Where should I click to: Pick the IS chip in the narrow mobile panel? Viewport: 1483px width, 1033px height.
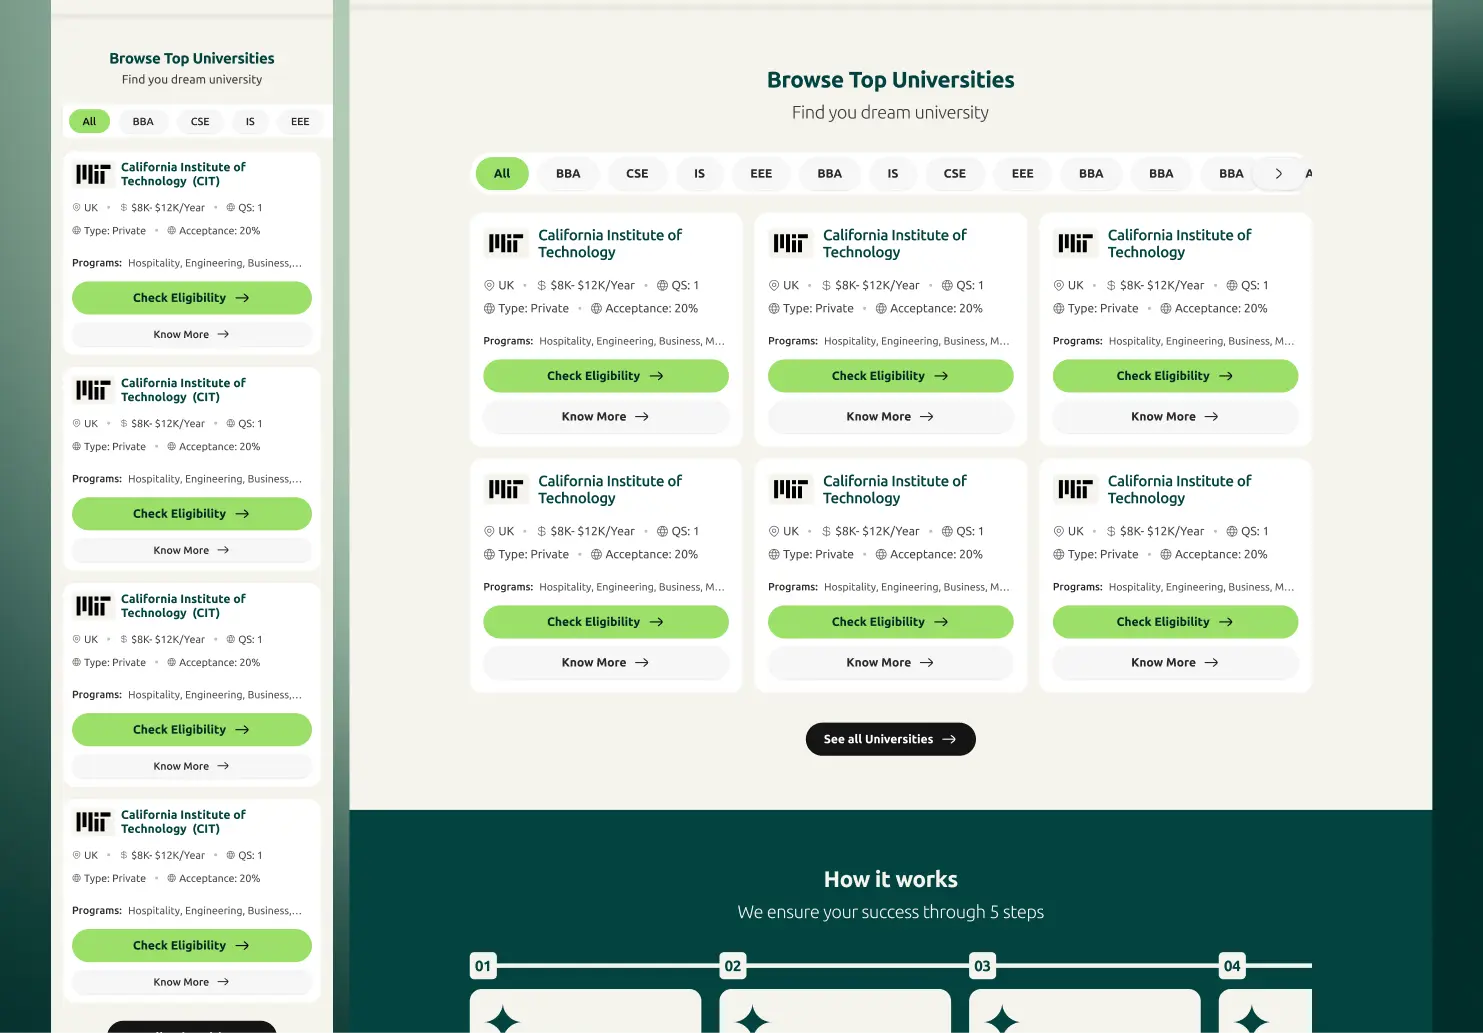(x=250, y=122)
